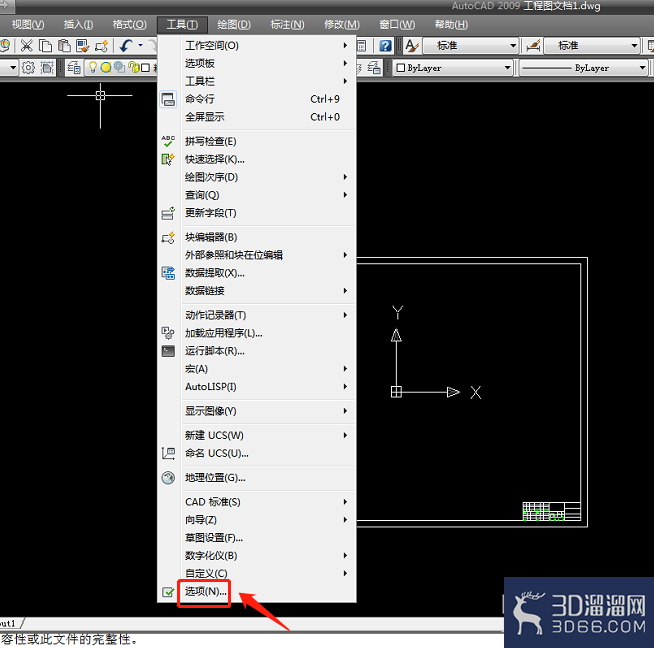Click the 命名 UCS icon in menu

click(168, 453)
